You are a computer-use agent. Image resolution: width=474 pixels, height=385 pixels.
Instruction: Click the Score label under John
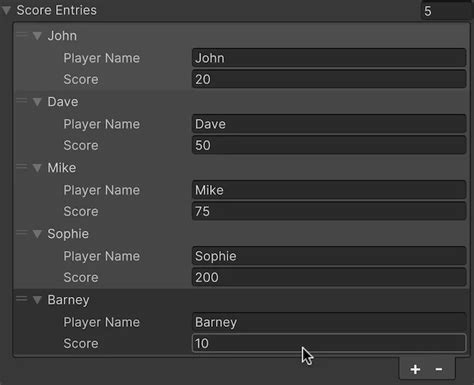81,79
